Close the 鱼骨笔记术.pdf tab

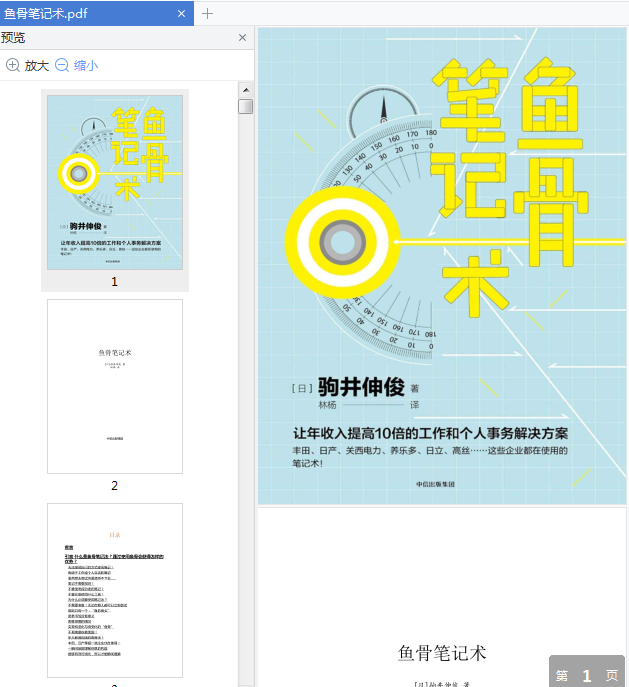[x=181, y=14]
